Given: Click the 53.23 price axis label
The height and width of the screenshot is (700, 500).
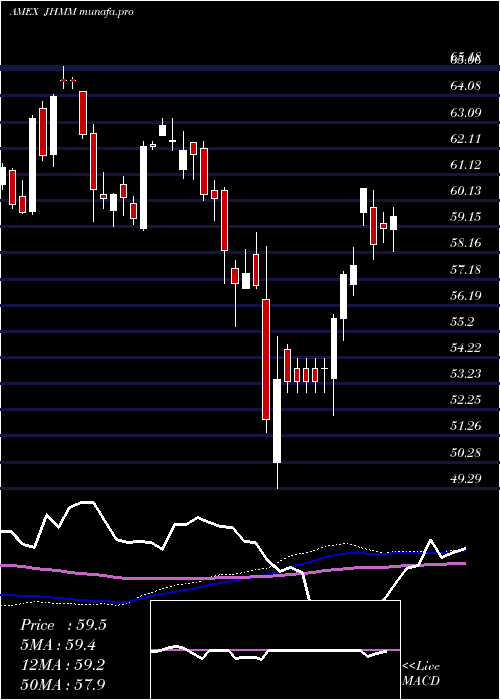Looking at the screenshot, I should pos(466,374).
